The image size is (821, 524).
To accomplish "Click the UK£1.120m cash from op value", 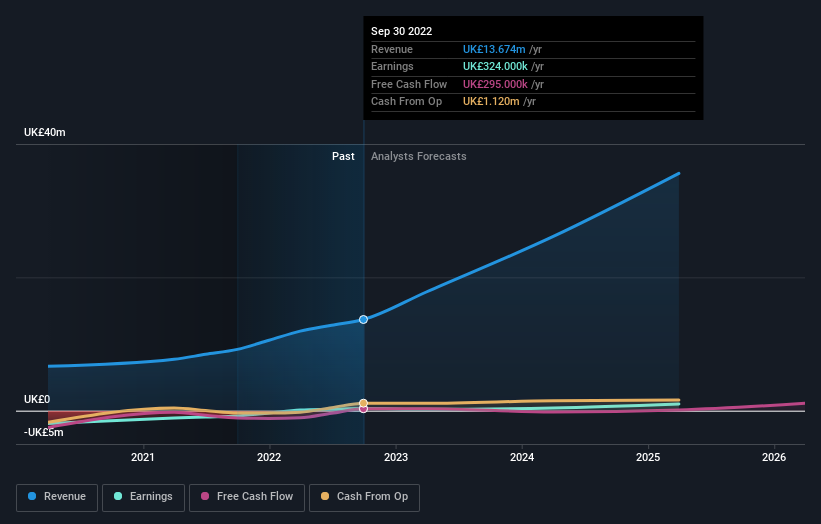I will [x=491, y=102].
